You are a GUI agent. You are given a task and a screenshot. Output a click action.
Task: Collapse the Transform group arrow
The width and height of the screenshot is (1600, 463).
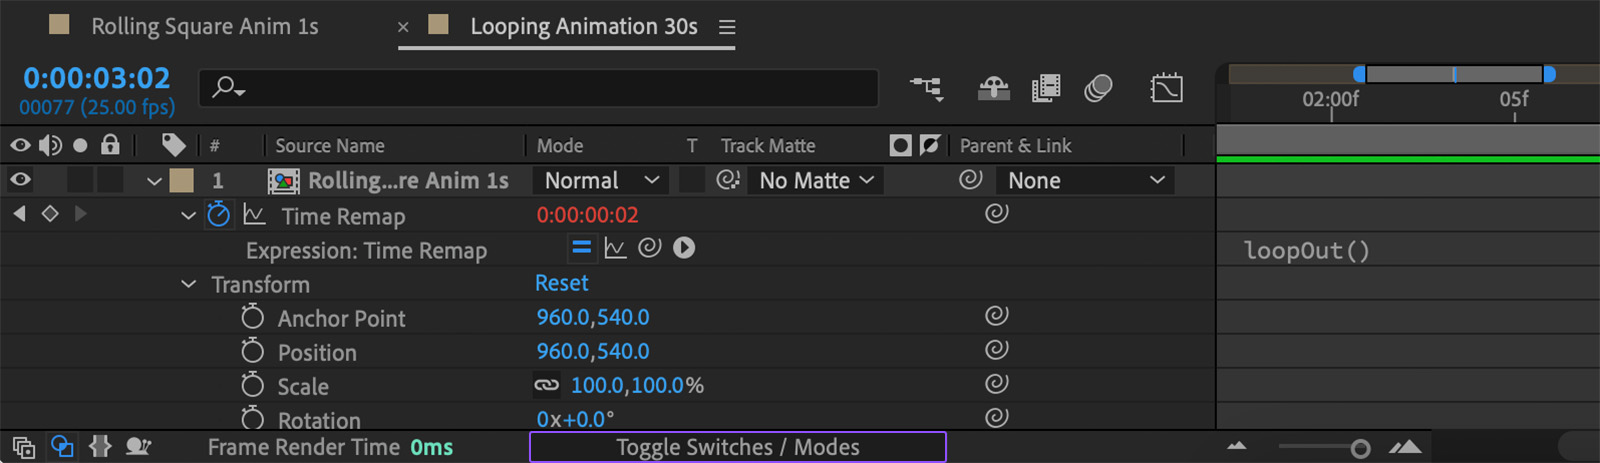click(x=188, y=284)
